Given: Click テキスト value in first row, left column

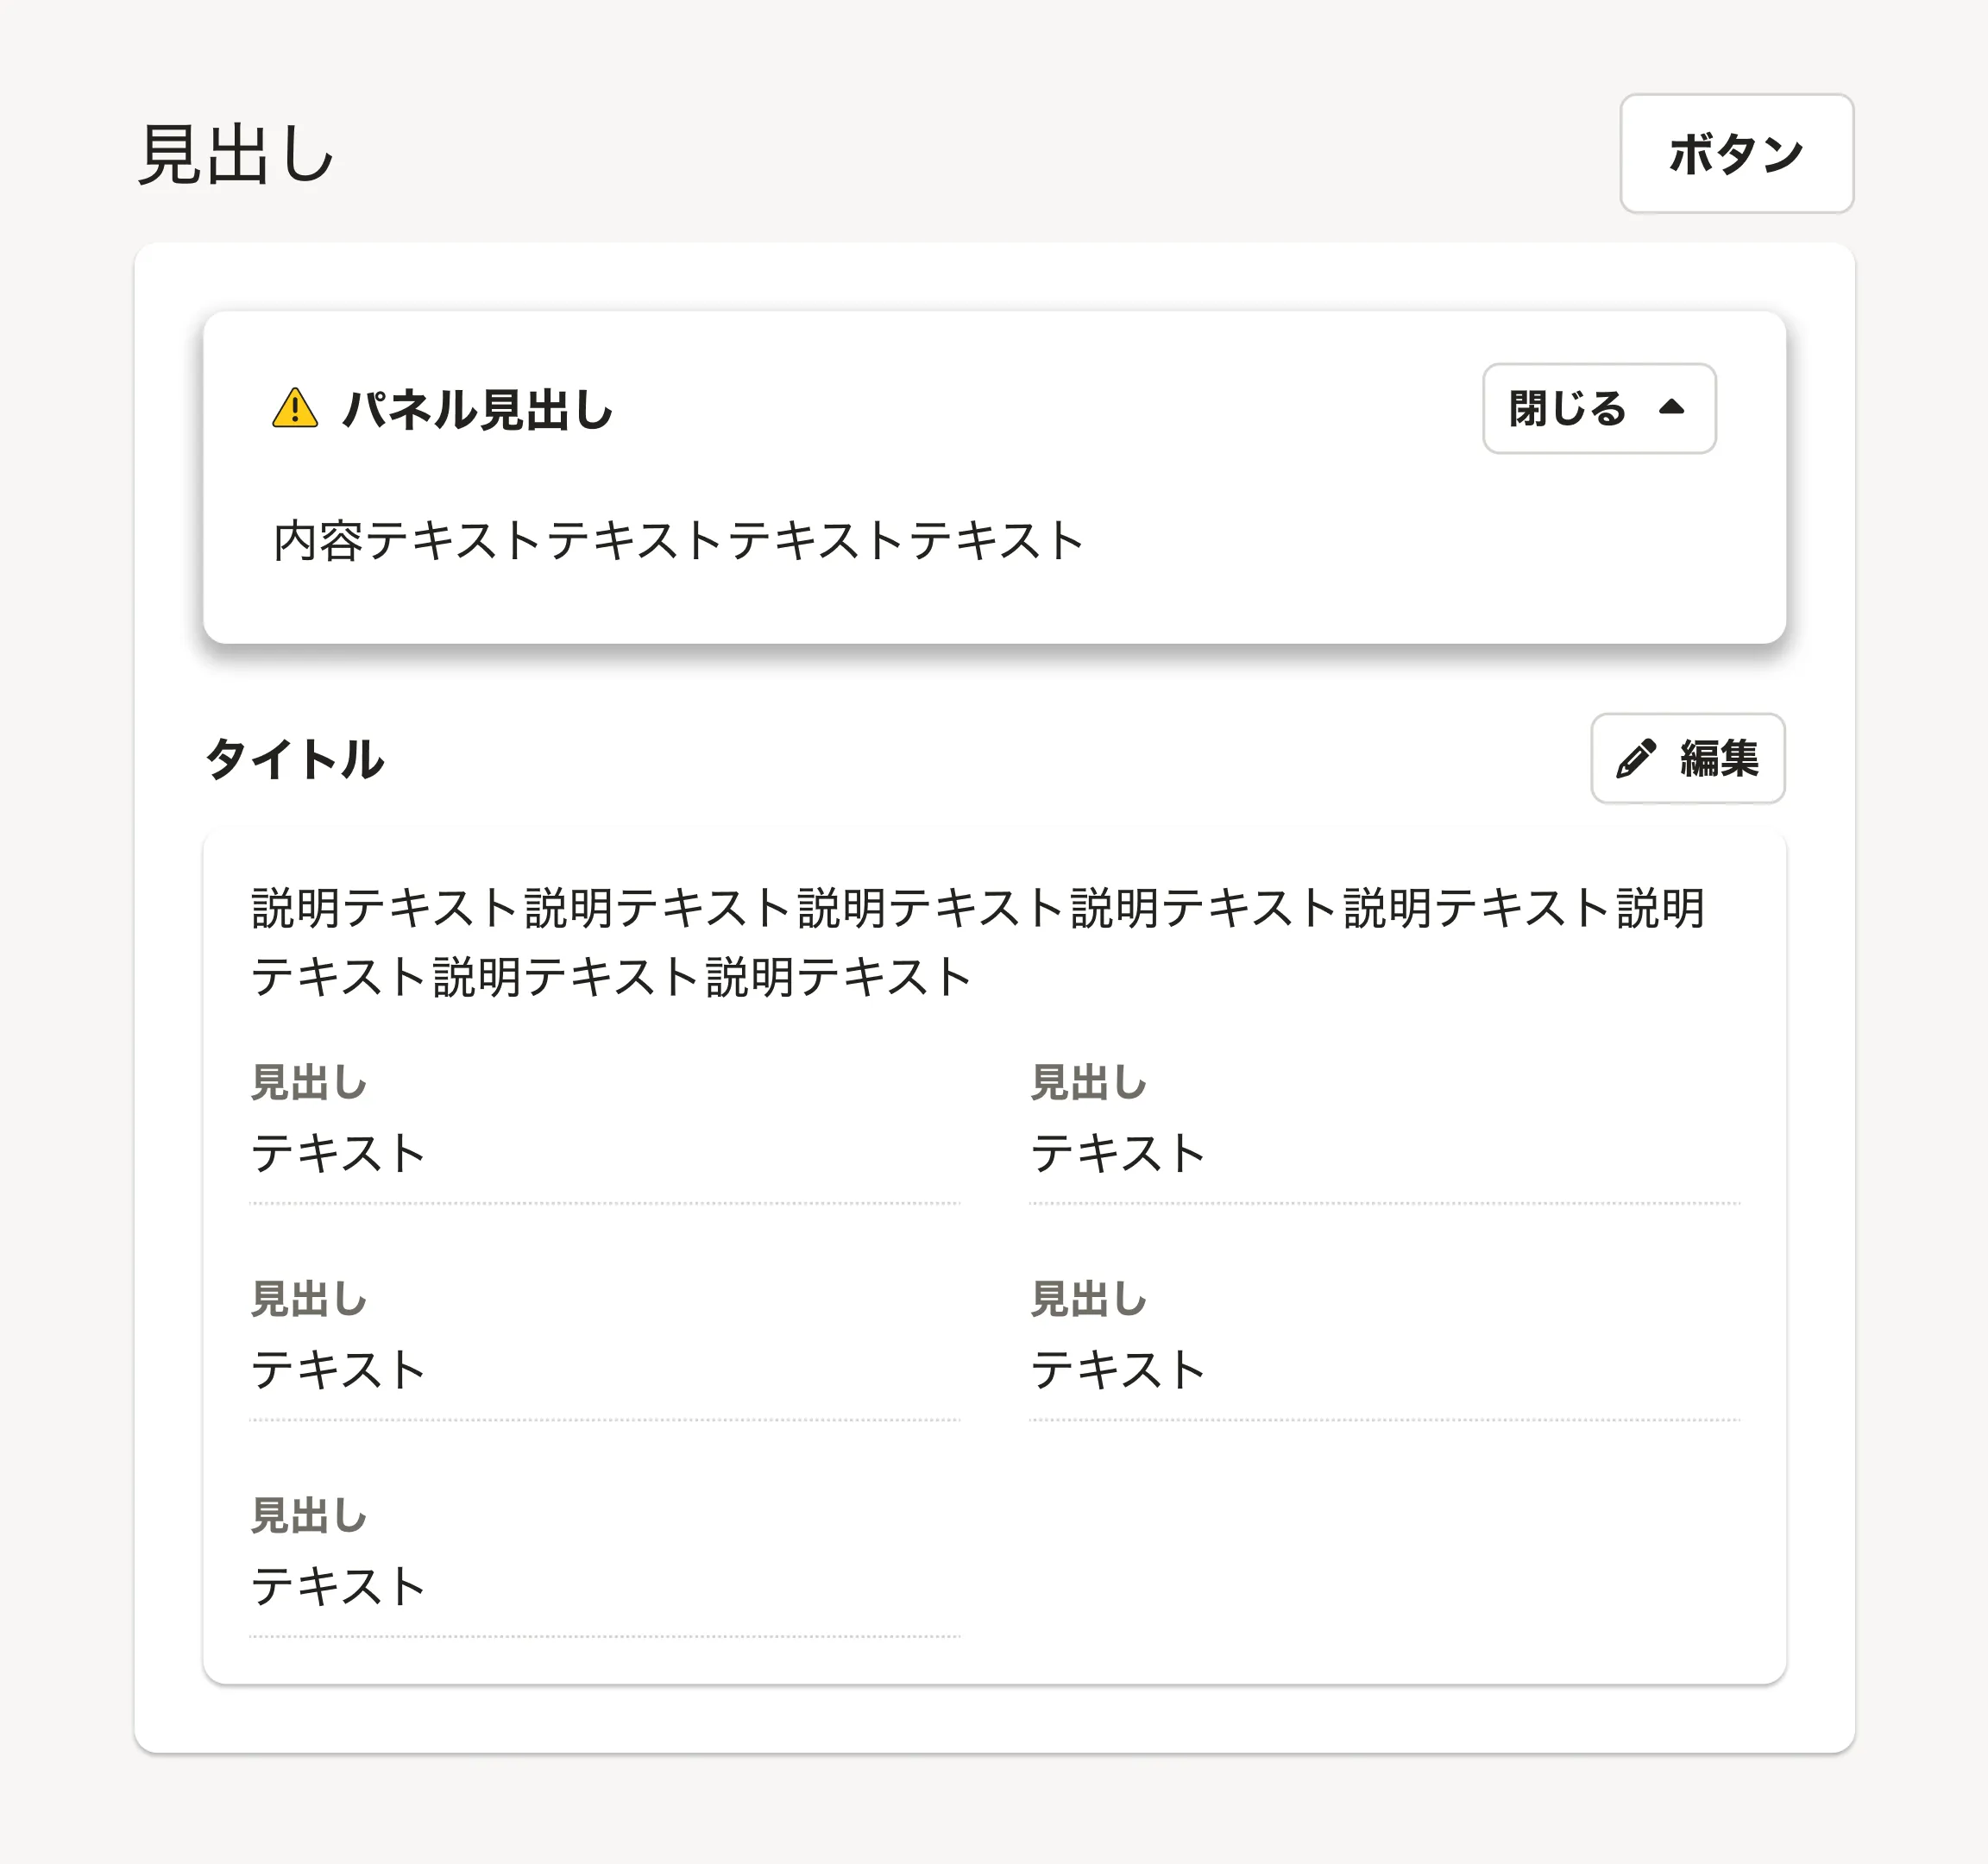Looking at the screenshot, I should 338,1153.
